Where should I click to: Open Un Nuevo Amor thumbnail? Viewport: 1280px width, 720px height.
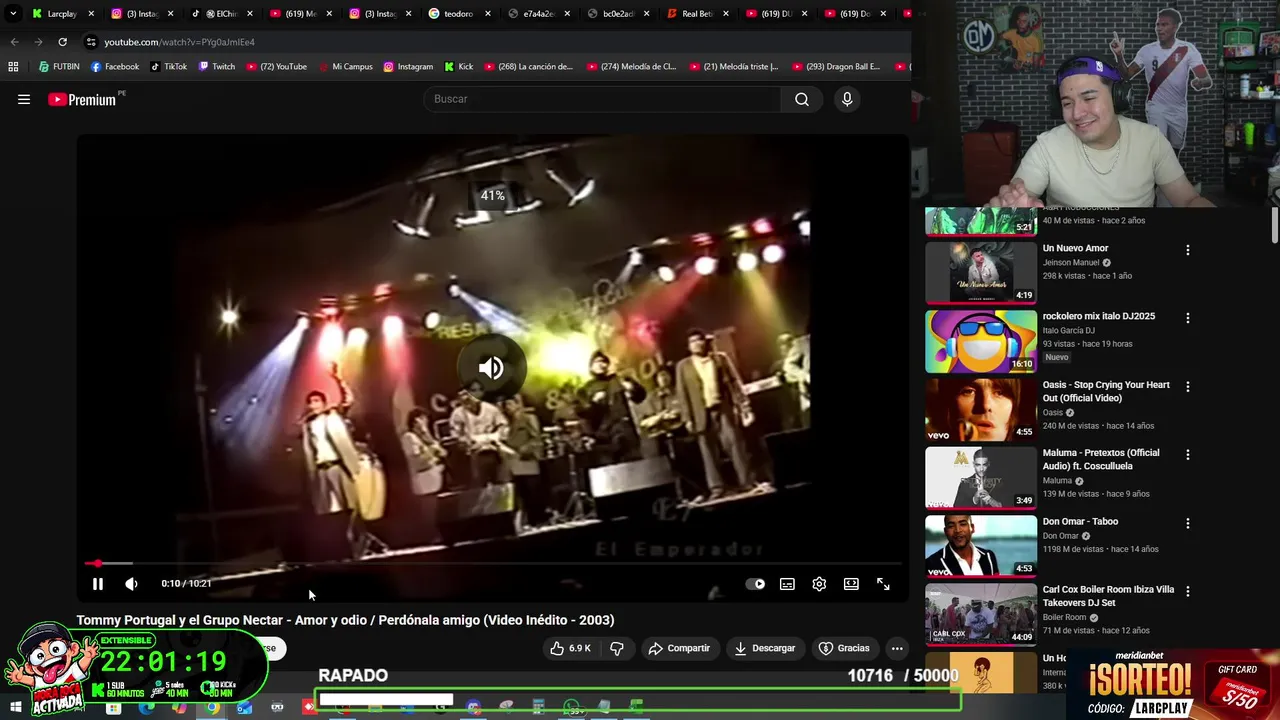[x=981, y=272]
